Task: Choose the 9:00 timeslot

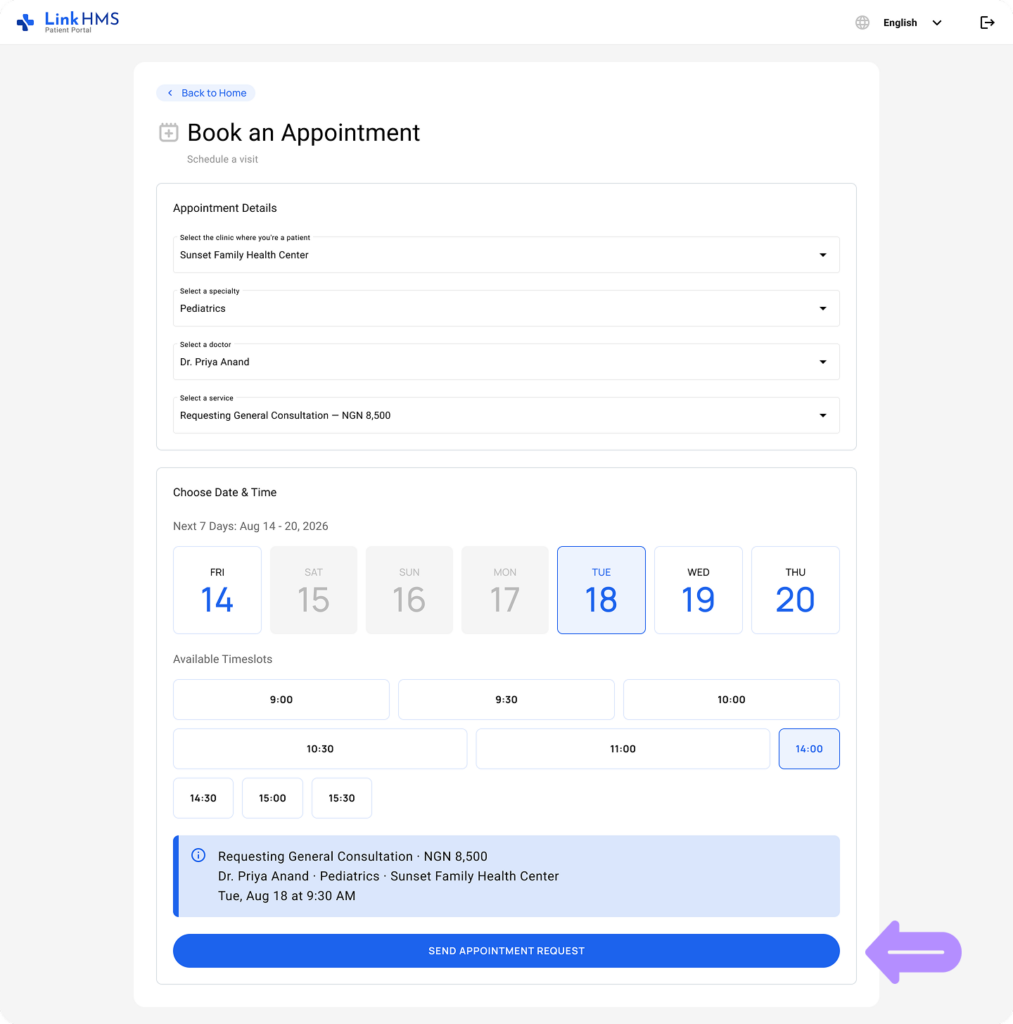Action: point(281,699)
